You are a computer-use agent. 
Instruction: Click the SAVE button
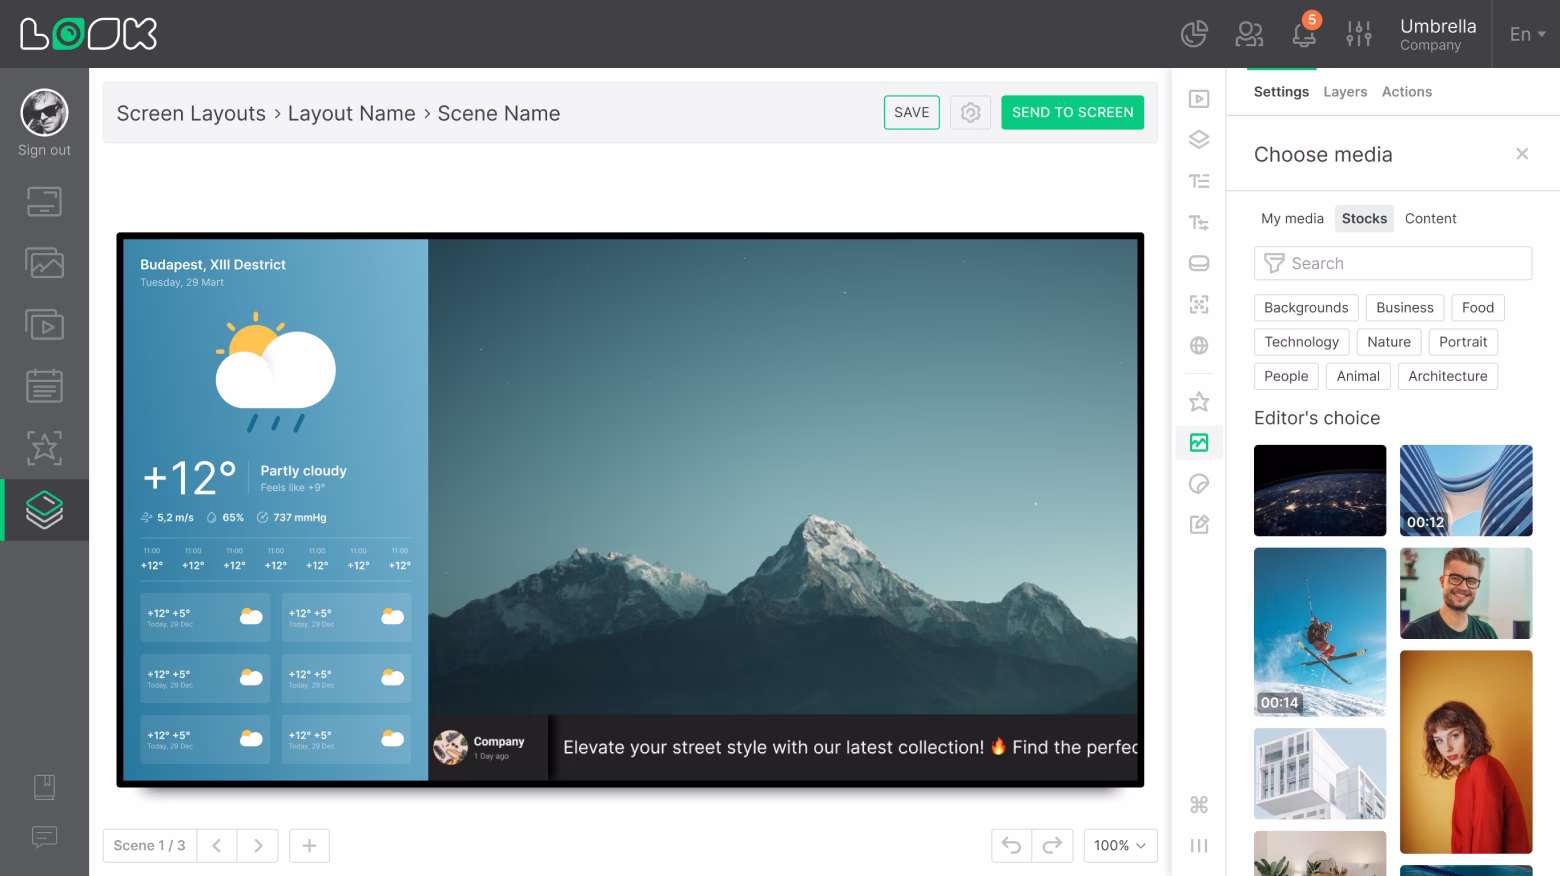click(911, 113)
